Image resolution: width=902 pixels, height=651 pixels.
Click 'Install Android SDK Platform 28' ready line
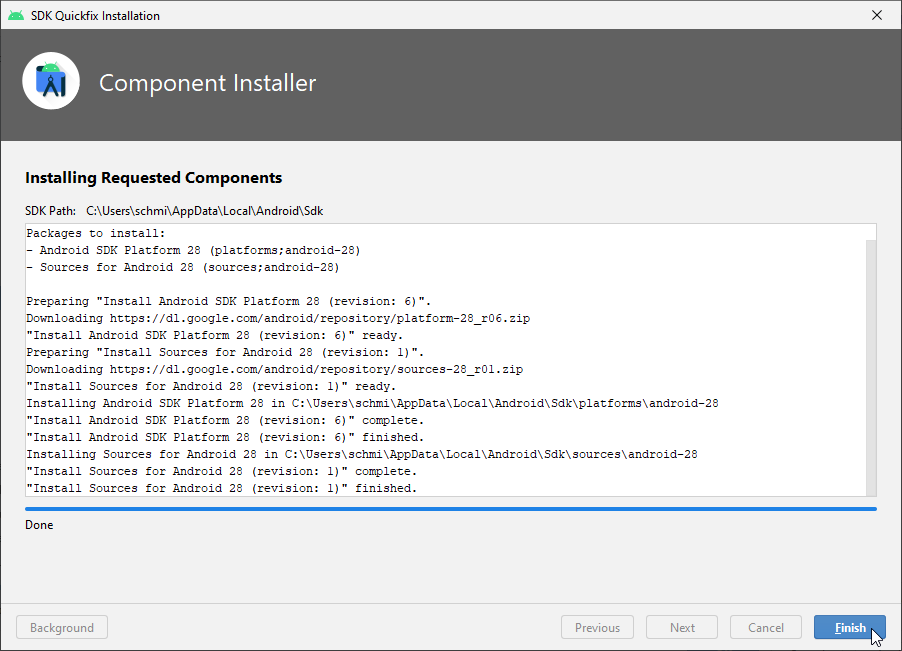215,335
